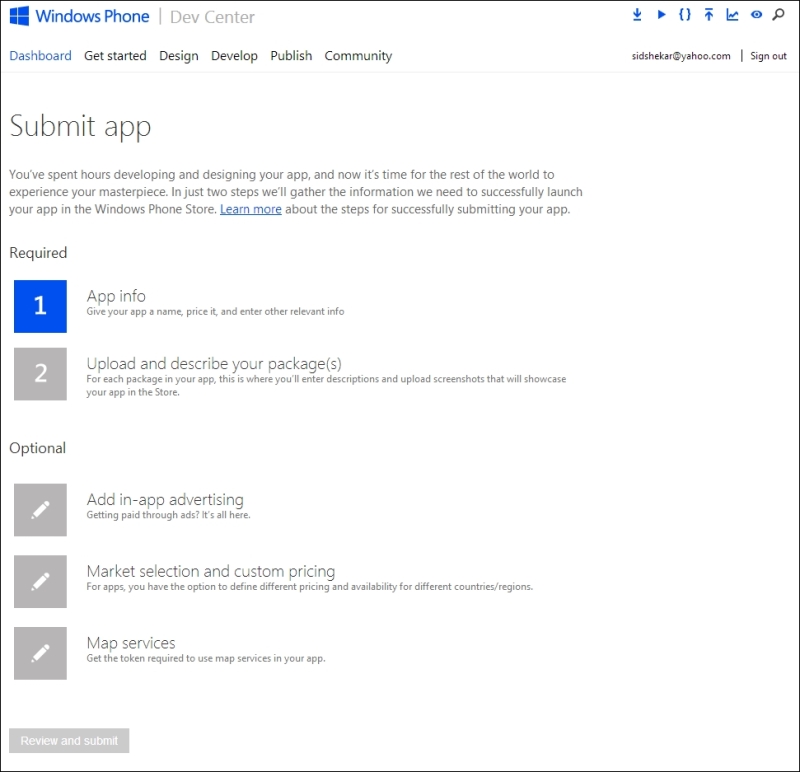Open Add in-app advertising title
This screenshot has width=800, height=772.
pos(165,500)
